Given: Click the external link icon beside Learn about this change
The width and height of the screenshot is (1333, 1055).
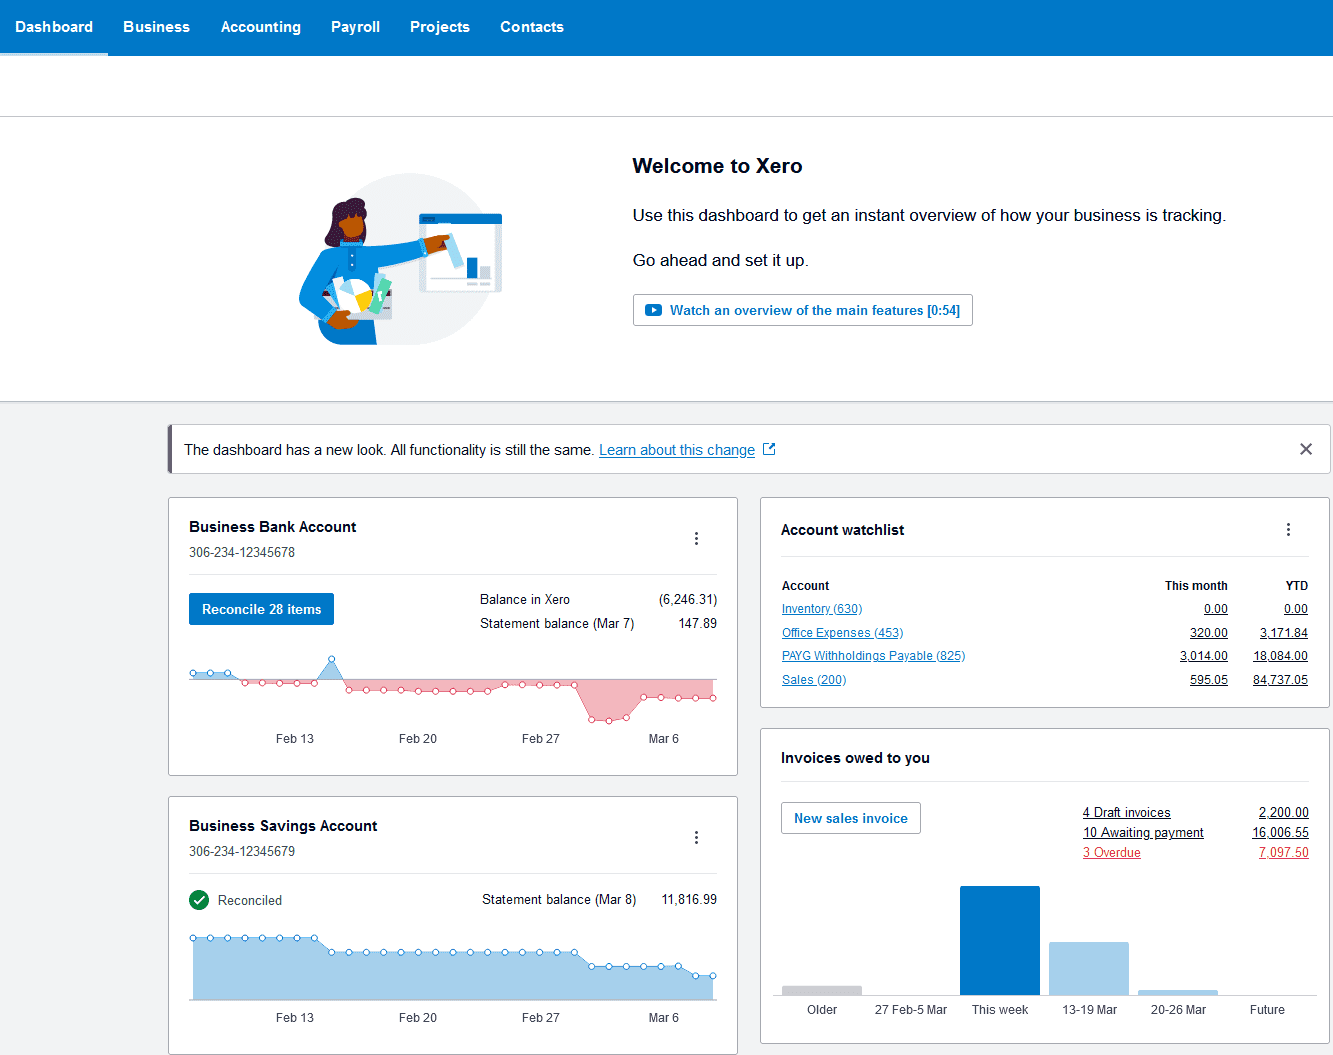Looking at the screenshot, I should [769, 449].
